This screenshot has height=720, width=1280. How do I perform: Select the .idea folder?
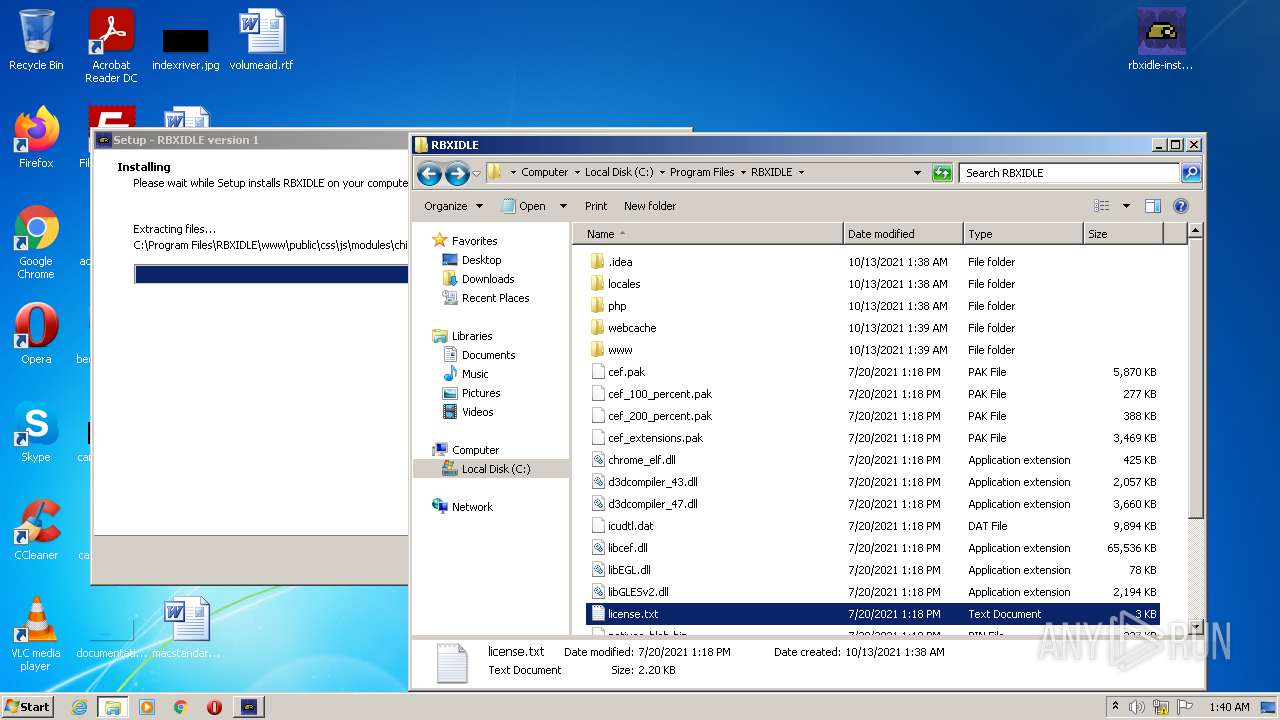click(x=620, y=262)
